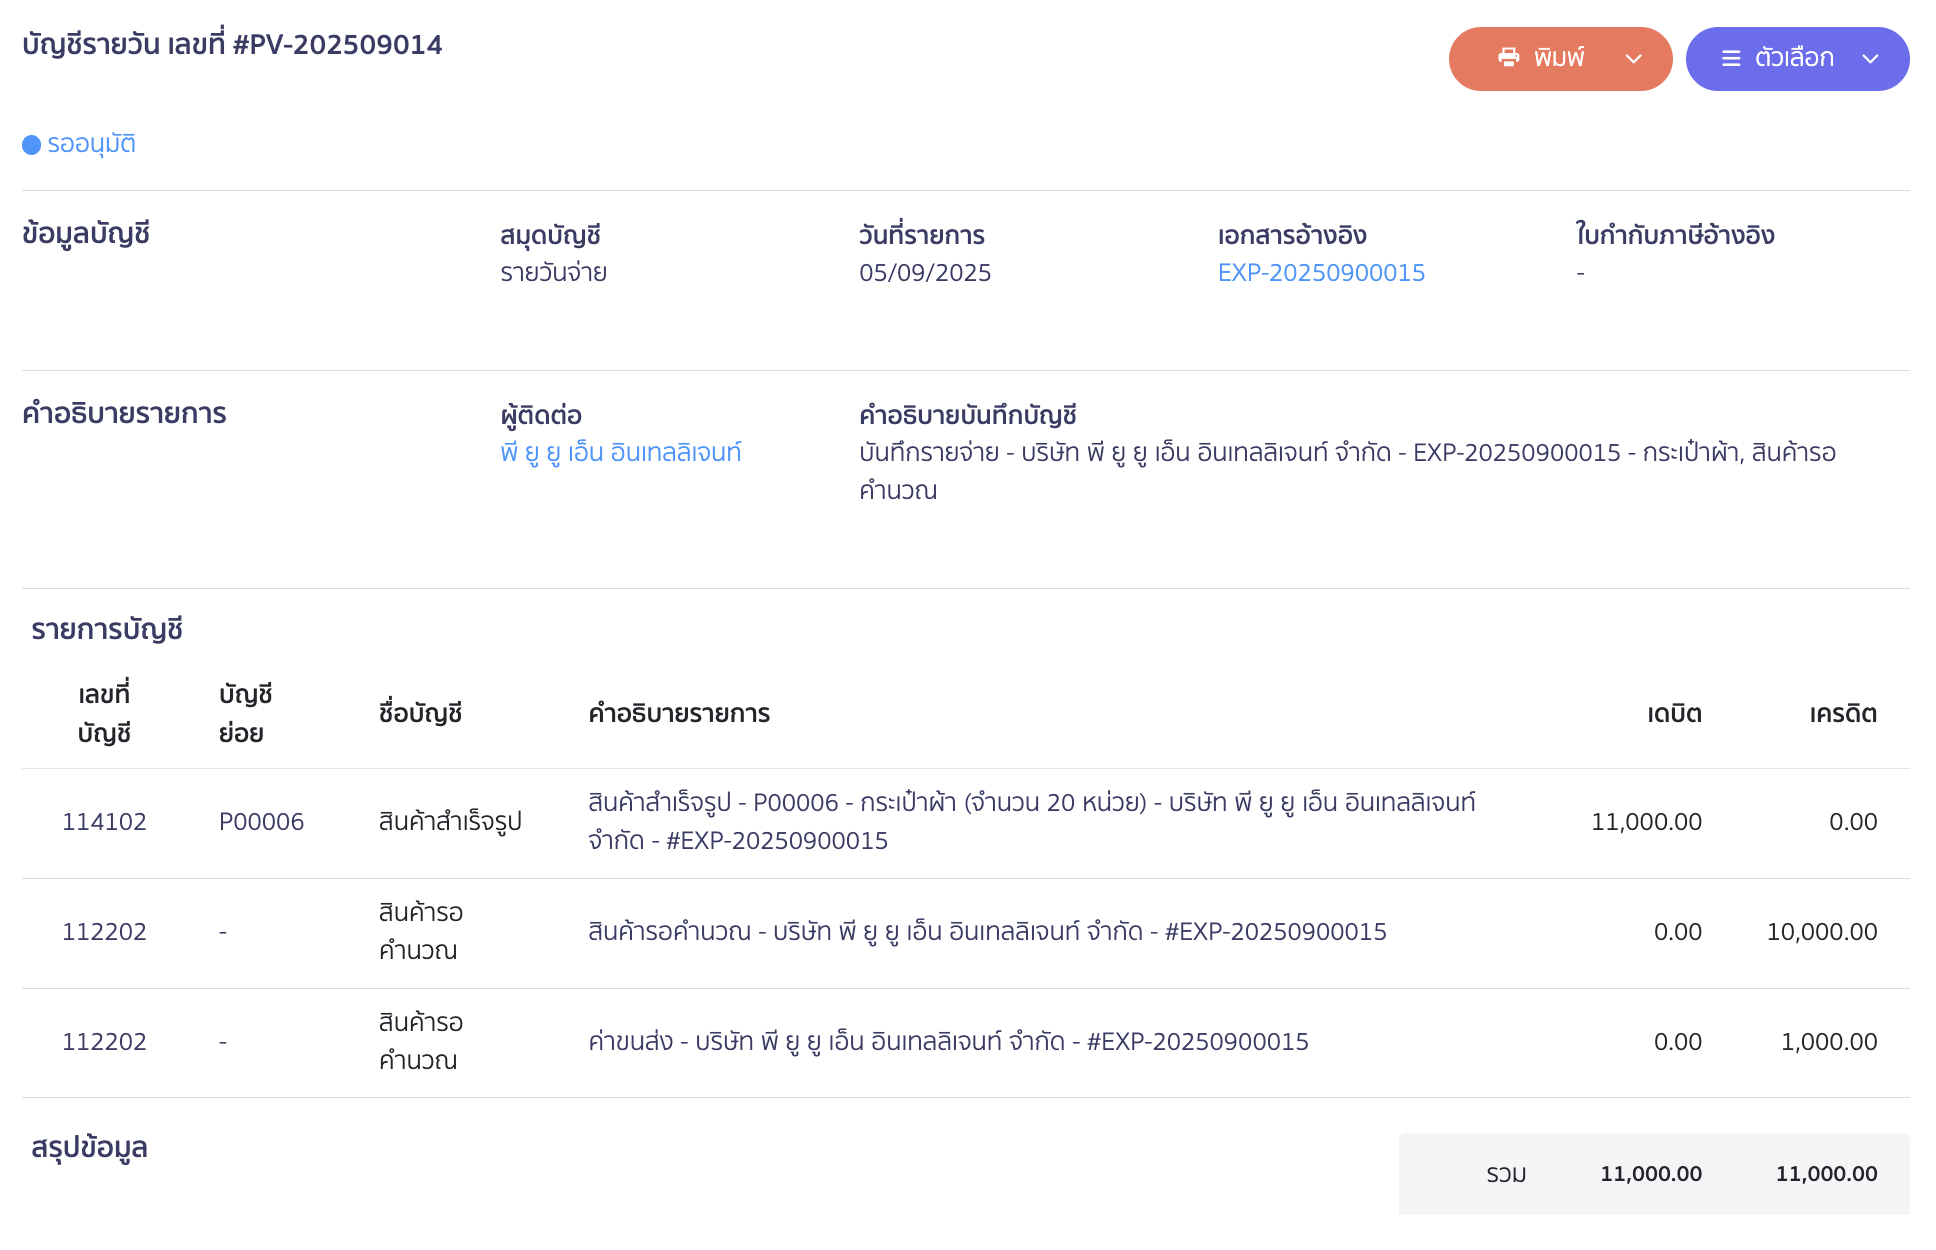Open the พิมพ์ dropdown chevron

1634,59
